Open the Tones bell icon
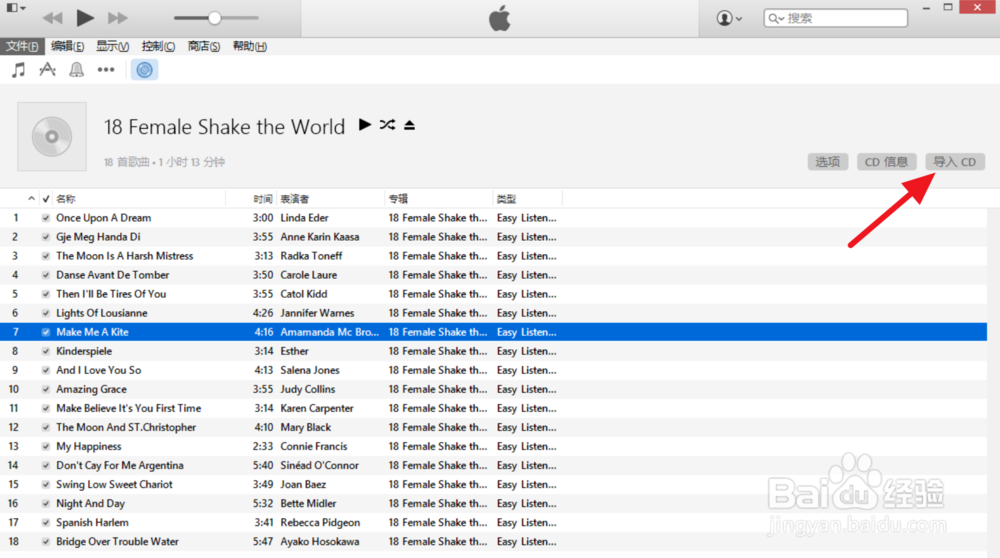Screen dimensions: 1000x558 (76, 70)
